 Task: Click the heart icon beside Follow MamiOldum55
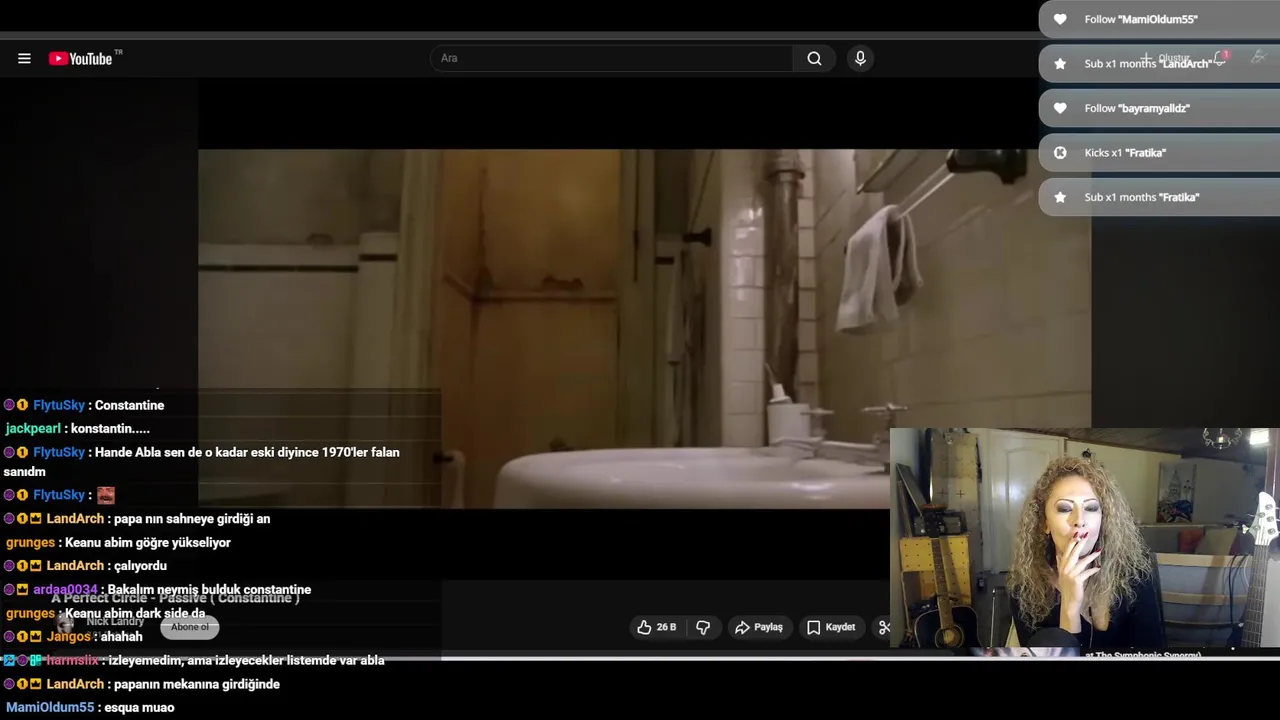pos(1060,19)
